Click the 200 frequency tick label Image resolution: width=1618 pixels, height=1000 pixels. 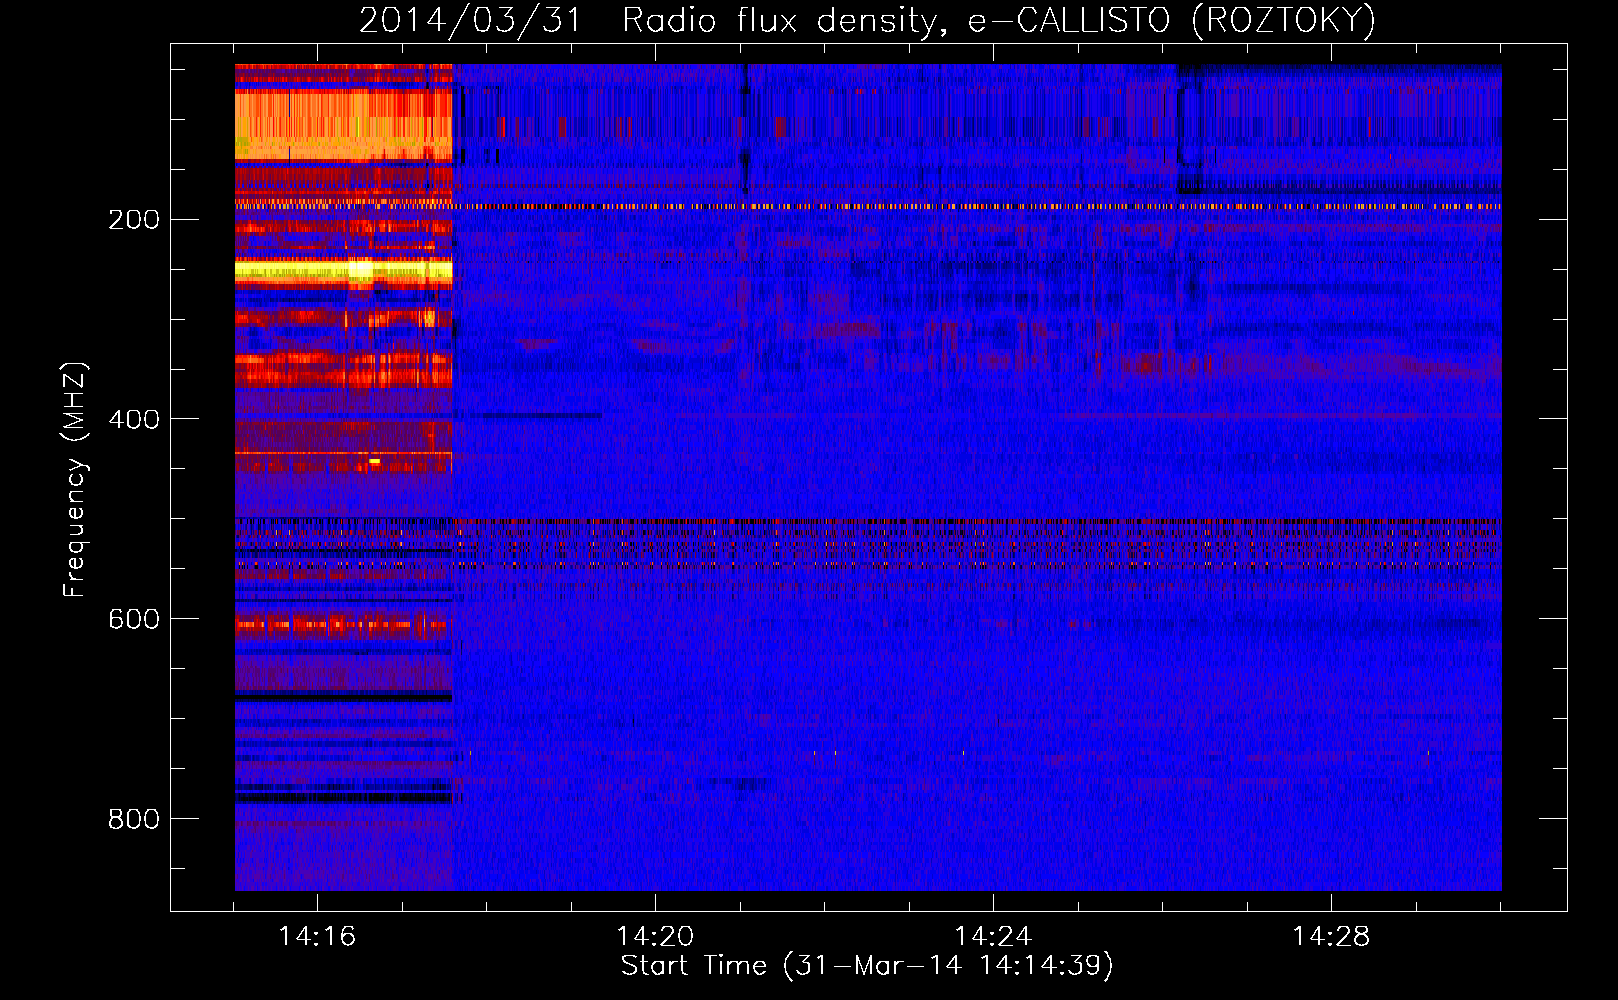(x=134, y=220)
